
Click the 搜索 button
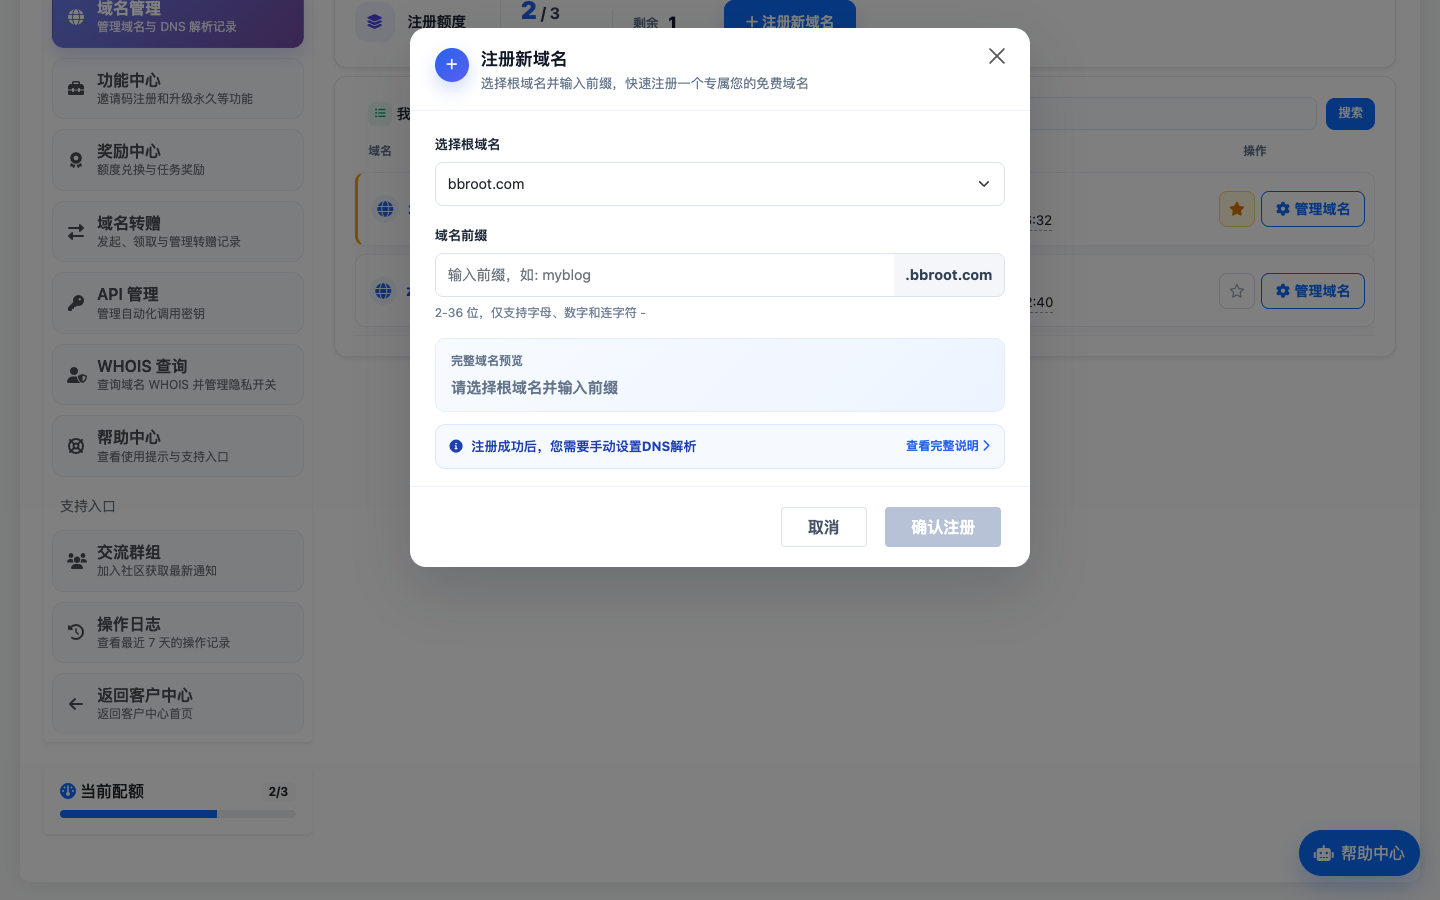click(1350, 113)
